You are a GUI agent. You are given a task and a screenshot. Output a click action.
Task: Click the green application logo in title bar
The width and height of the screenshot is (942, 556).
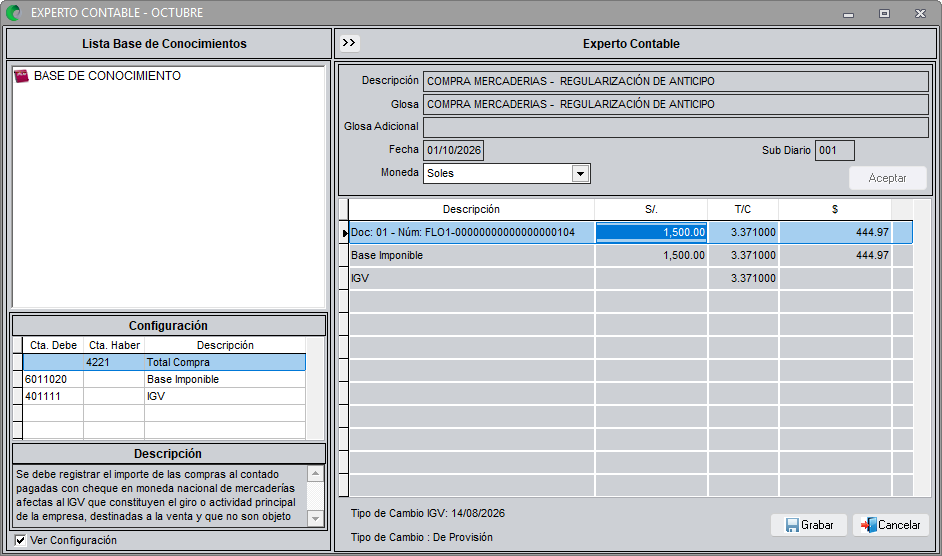point(13,13)
